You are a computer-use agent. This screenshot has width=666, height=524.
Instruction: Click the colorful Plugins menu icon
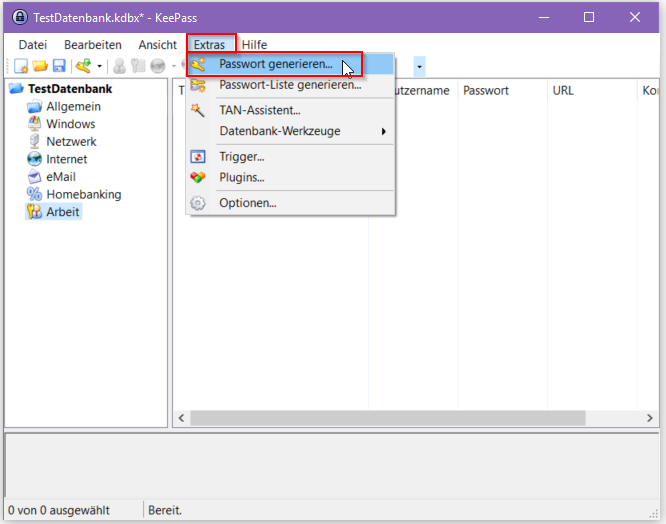click(x=198, y=177)
